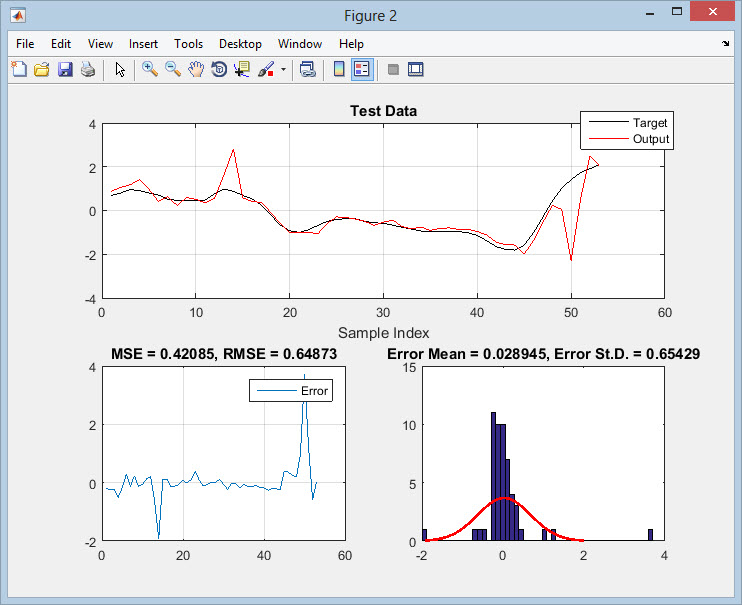Open the brush color dropdown arrow
Viewport: 742px width, 605px height.
pos(283,70)
